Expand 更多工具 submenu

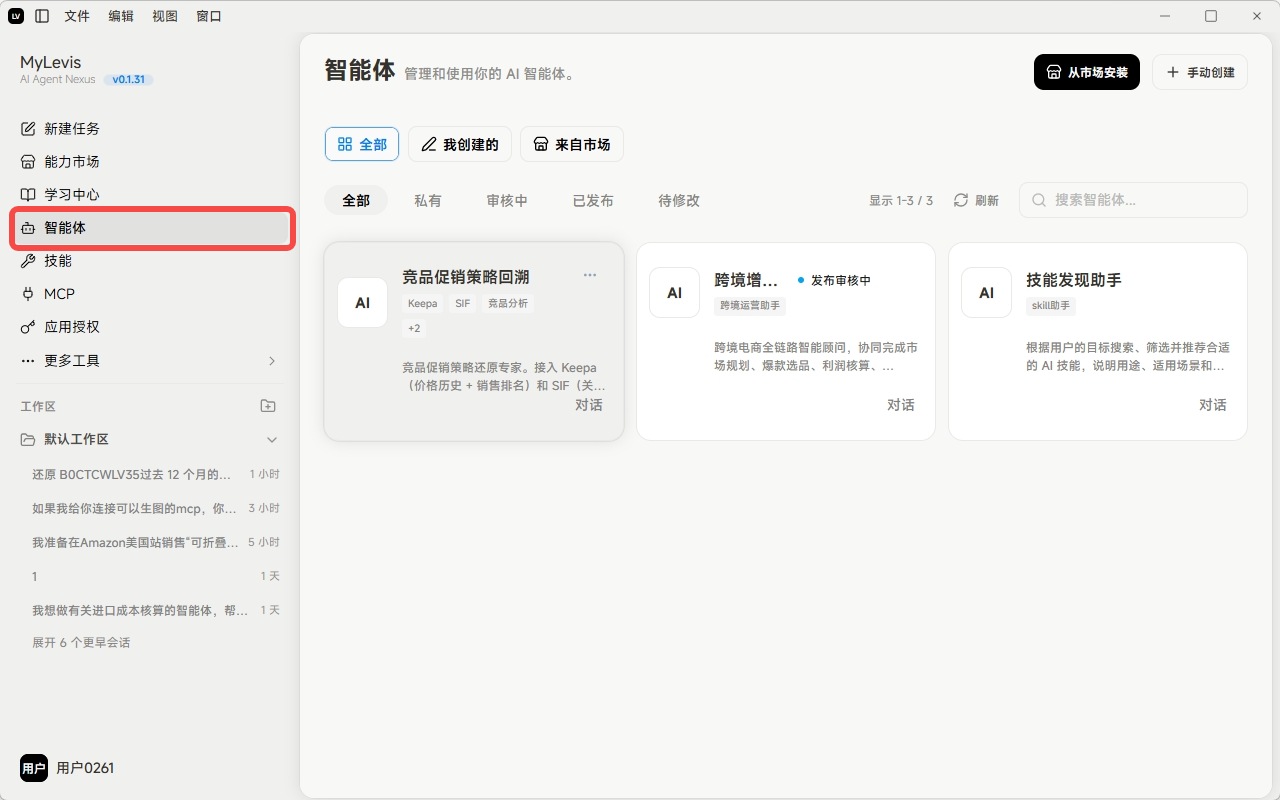click(151, 360)
